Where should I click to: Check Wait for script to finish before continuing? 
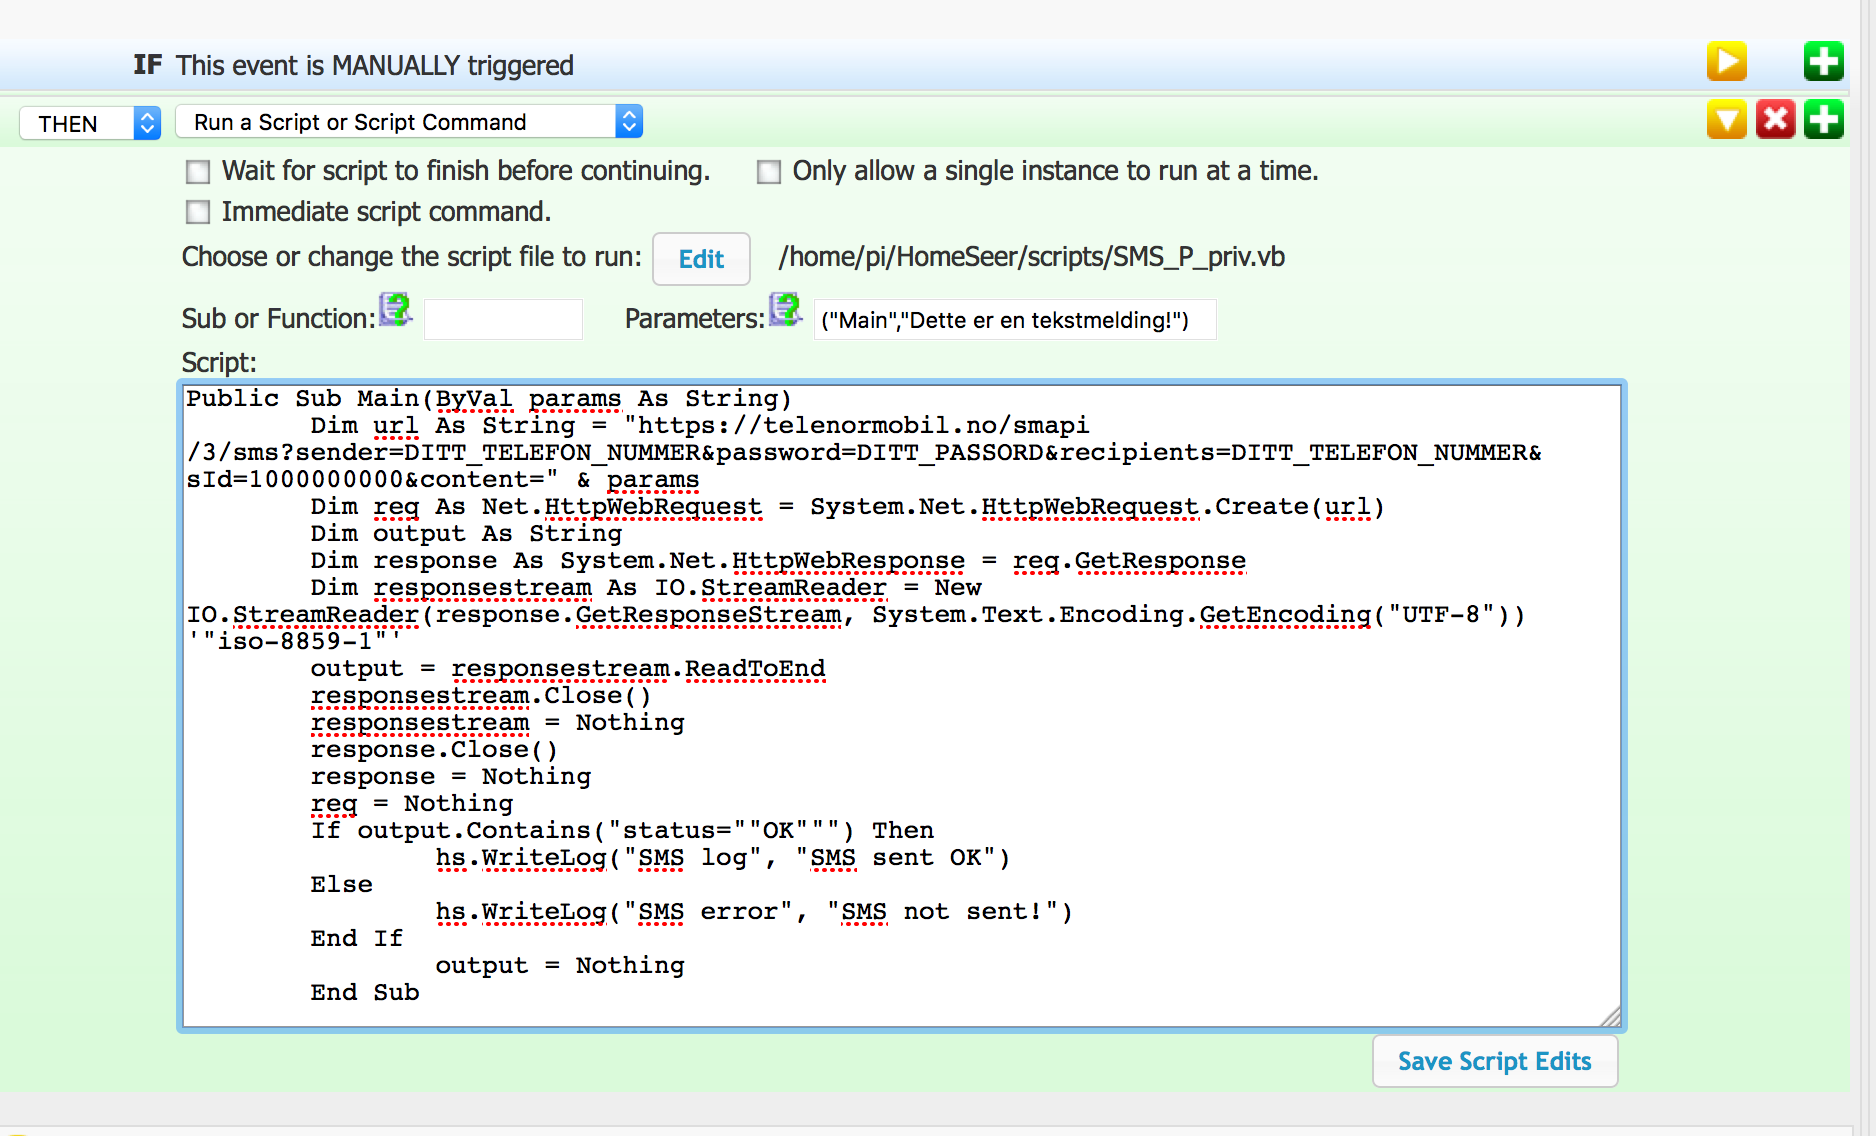[198, 172]
